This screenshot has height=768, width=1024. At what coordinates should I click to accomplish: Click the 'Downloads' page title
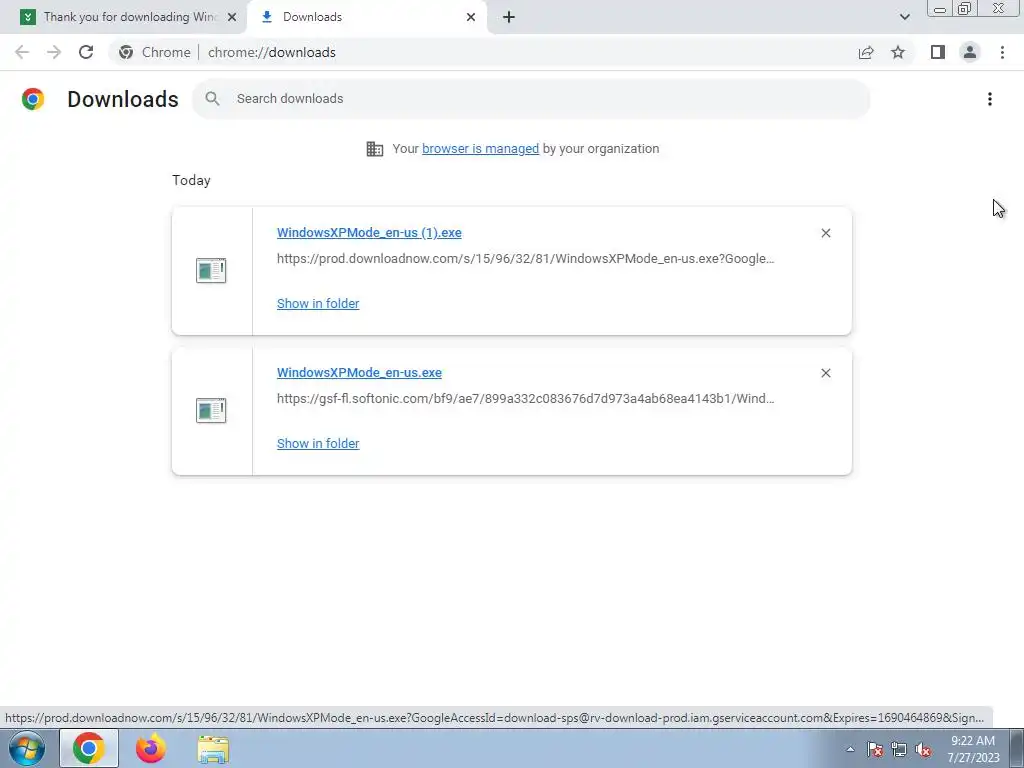click(x=123, y=99)
